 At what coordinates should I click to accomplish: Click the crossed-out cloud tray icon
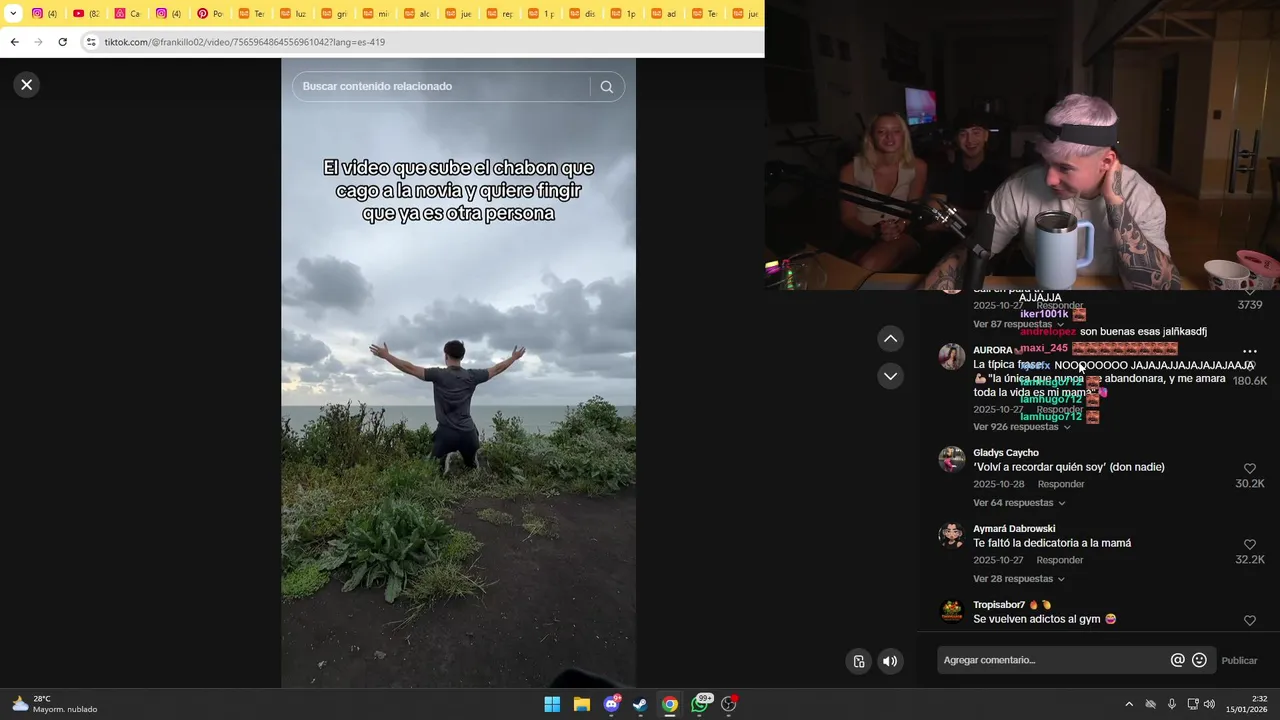point(1150,704)
